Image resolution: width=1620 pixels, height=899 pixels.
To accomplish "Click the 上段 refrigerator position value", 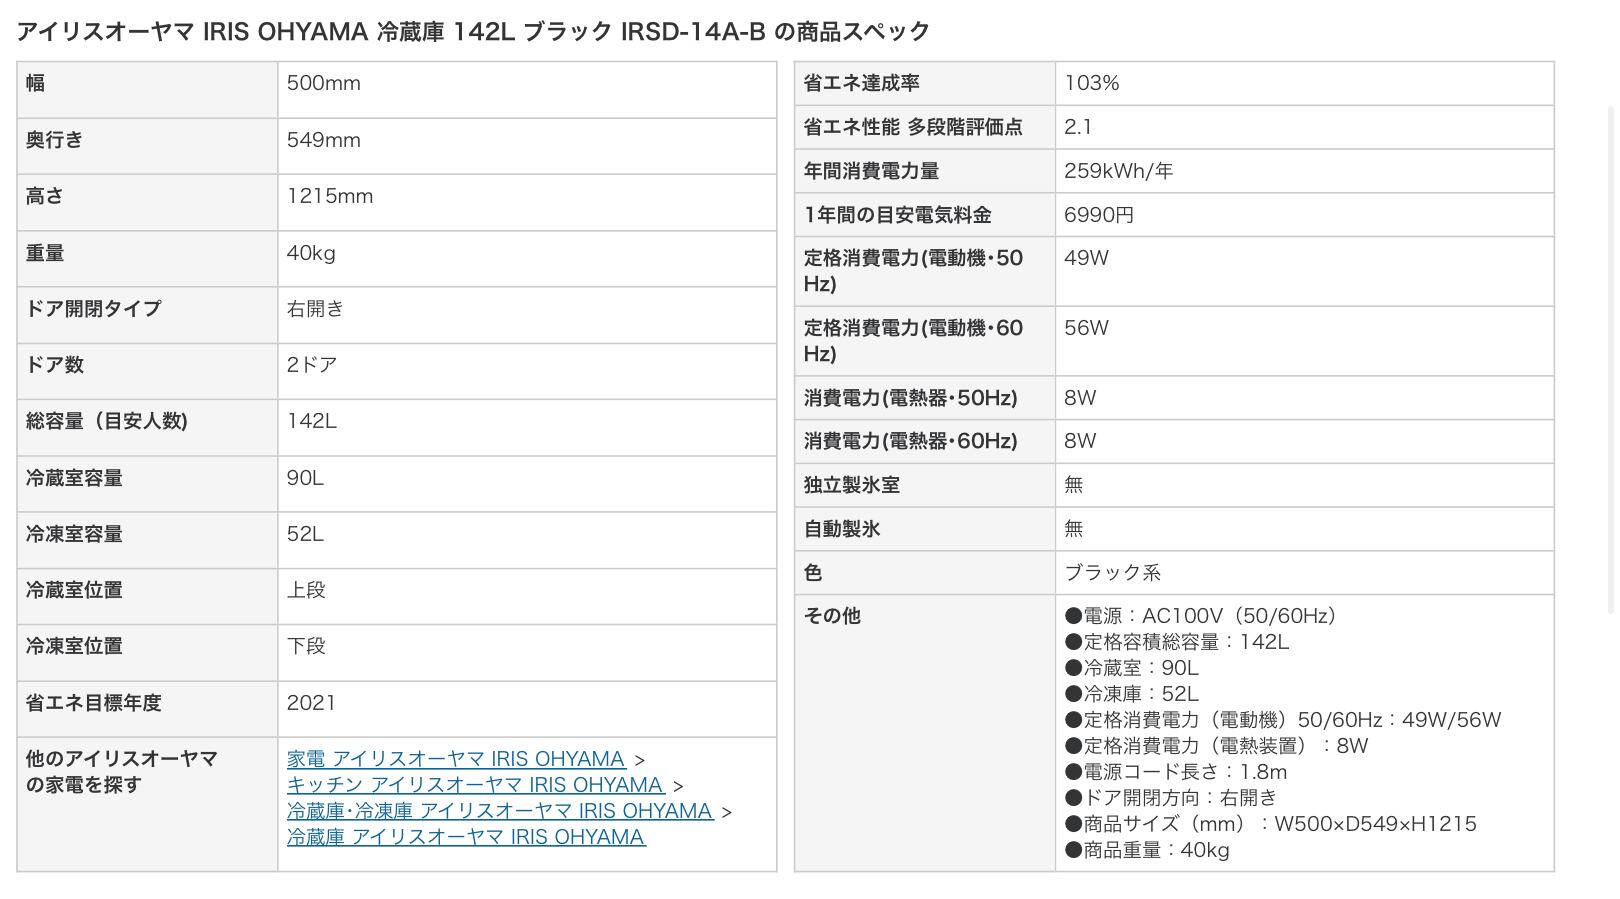I will coord(306,590).
